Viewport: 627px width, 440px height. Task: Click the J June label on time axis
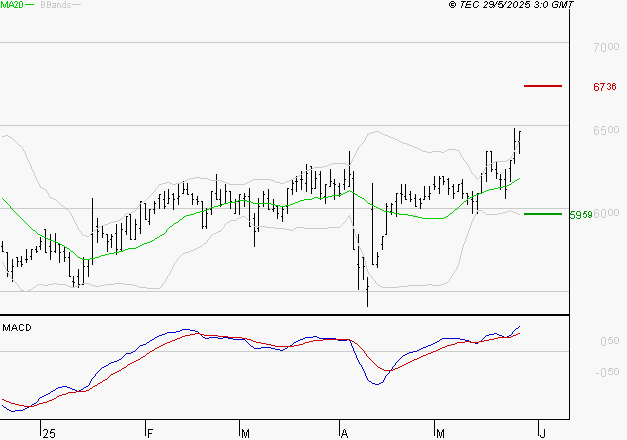(543, 434)
